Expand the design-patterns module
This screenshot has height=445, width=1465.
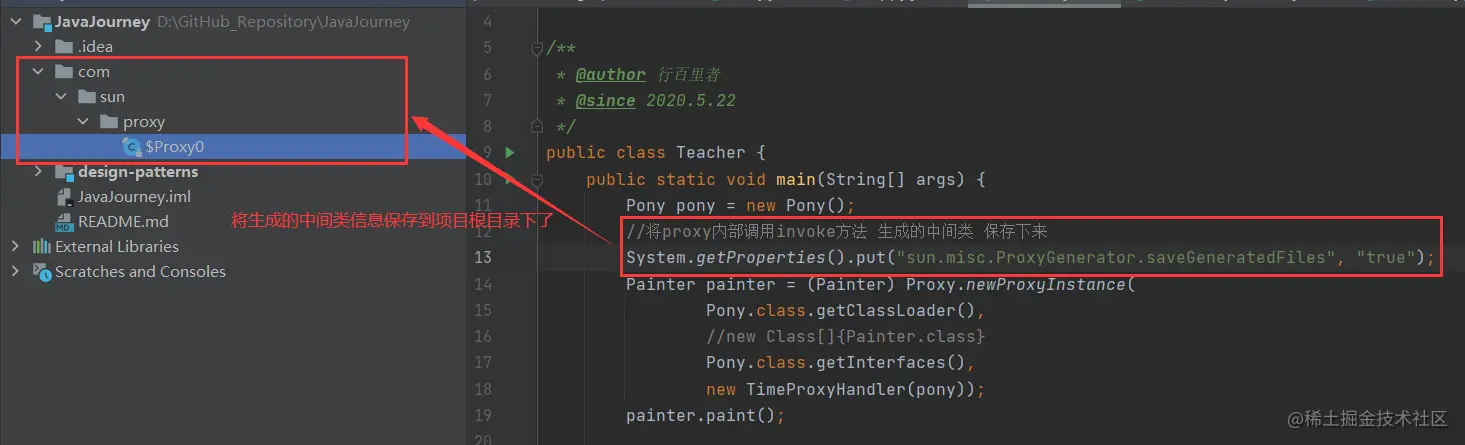(38, 171)
